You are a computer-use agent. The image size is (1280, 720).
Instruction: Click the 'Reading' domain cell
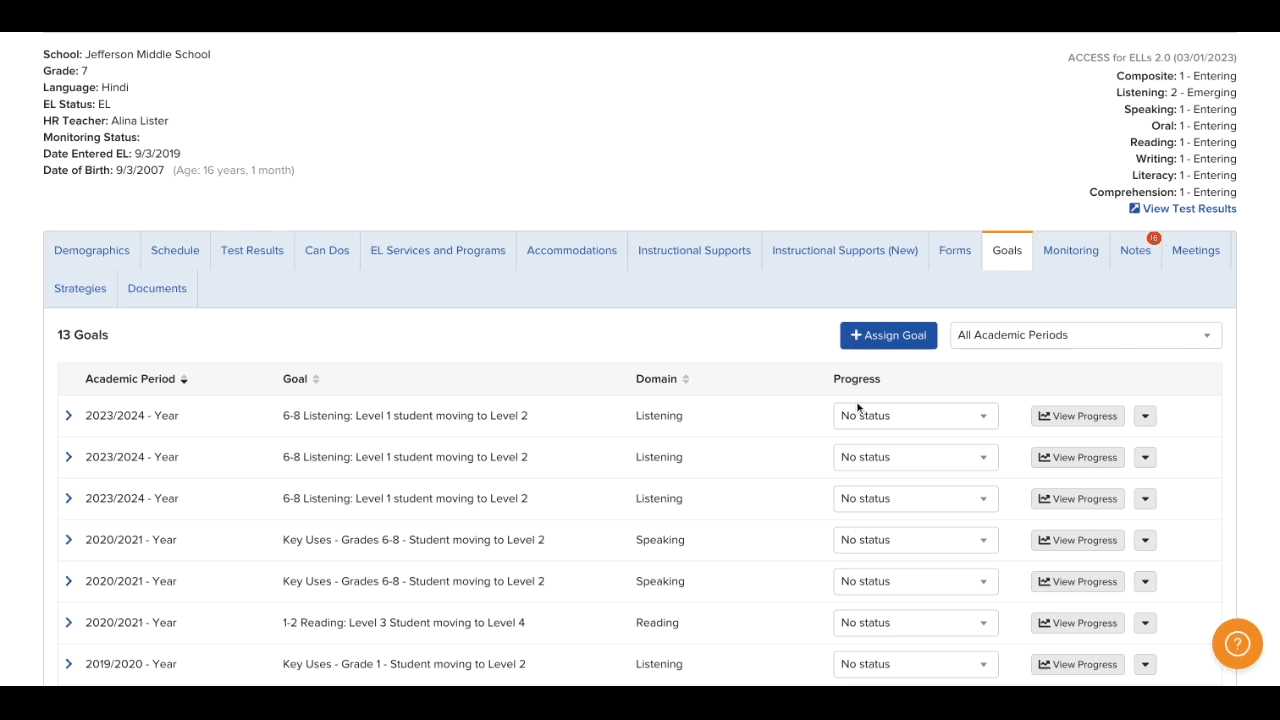coord(657,622)
